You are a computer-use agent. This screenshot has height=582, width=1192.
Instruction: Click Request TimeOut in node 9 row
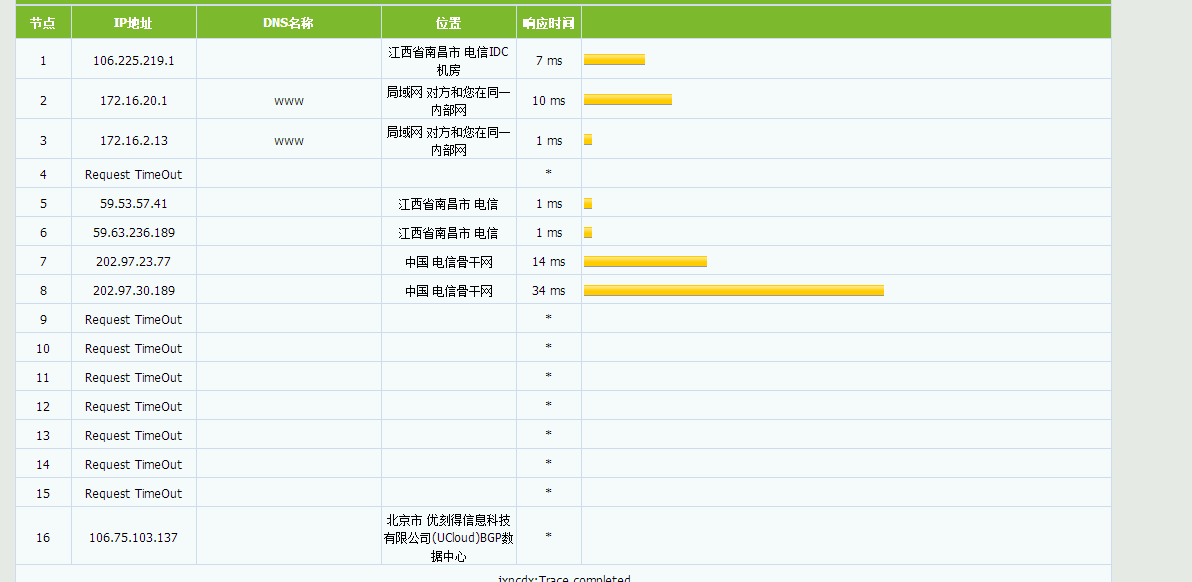coord(134,320)
